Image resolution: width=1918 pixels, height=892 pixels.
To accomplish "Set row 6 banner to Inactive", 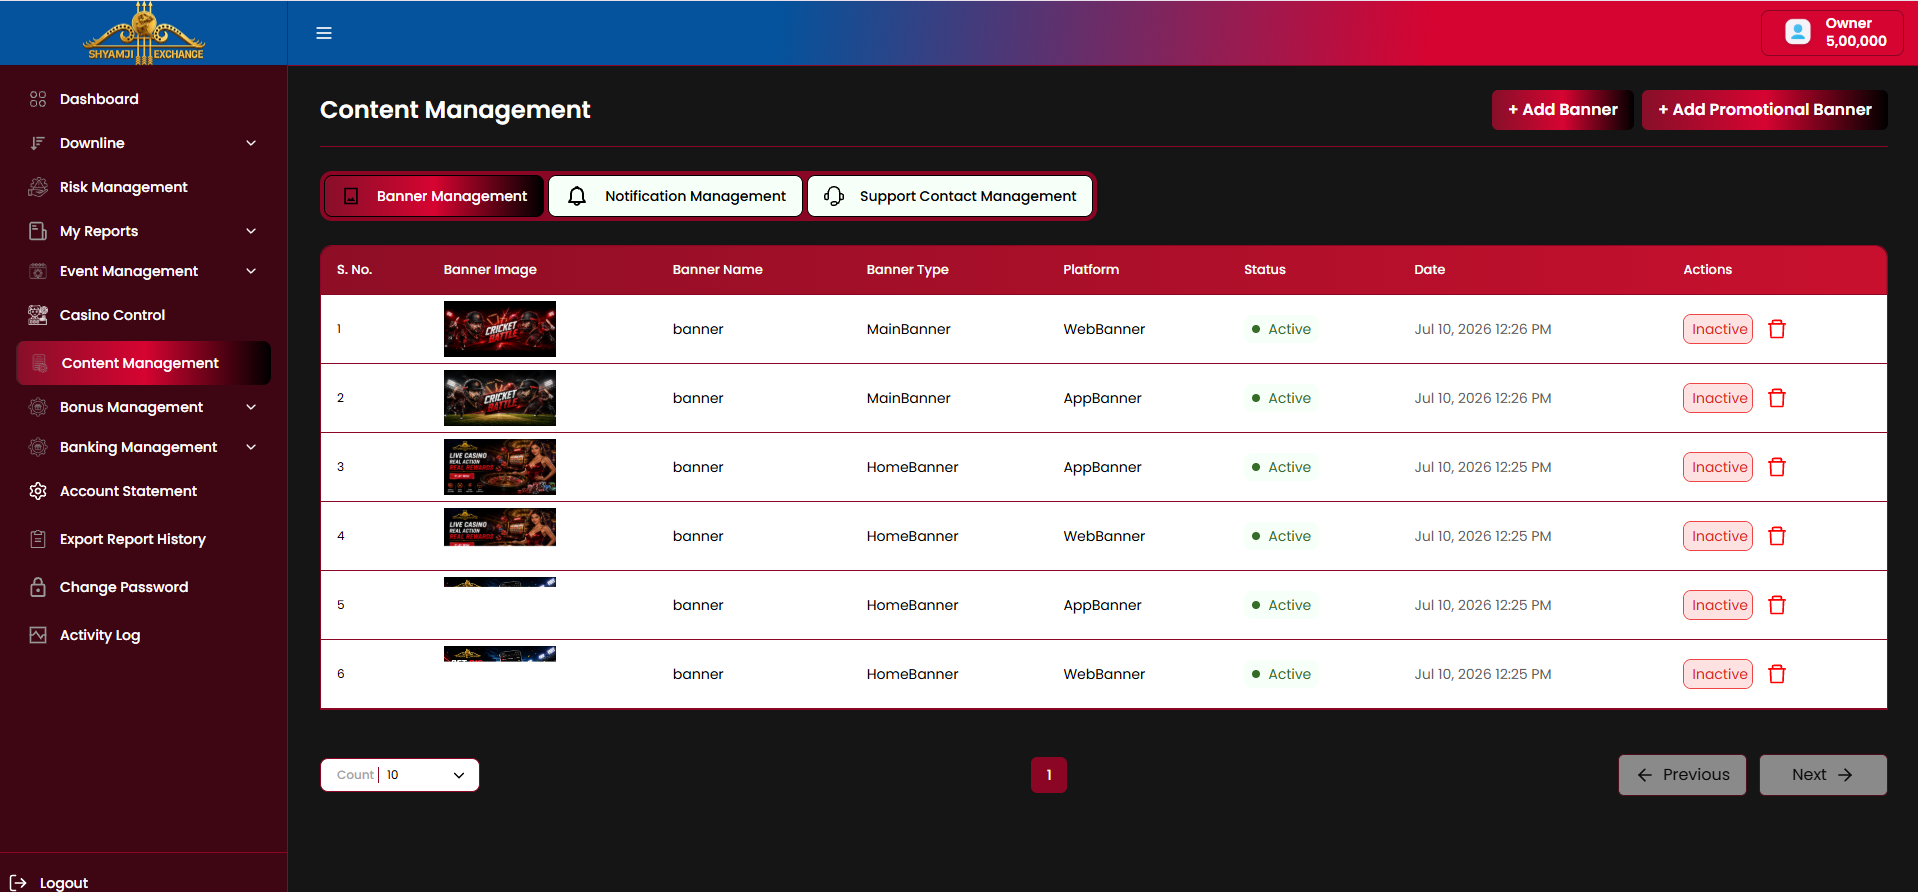I will pos(1718,674).
